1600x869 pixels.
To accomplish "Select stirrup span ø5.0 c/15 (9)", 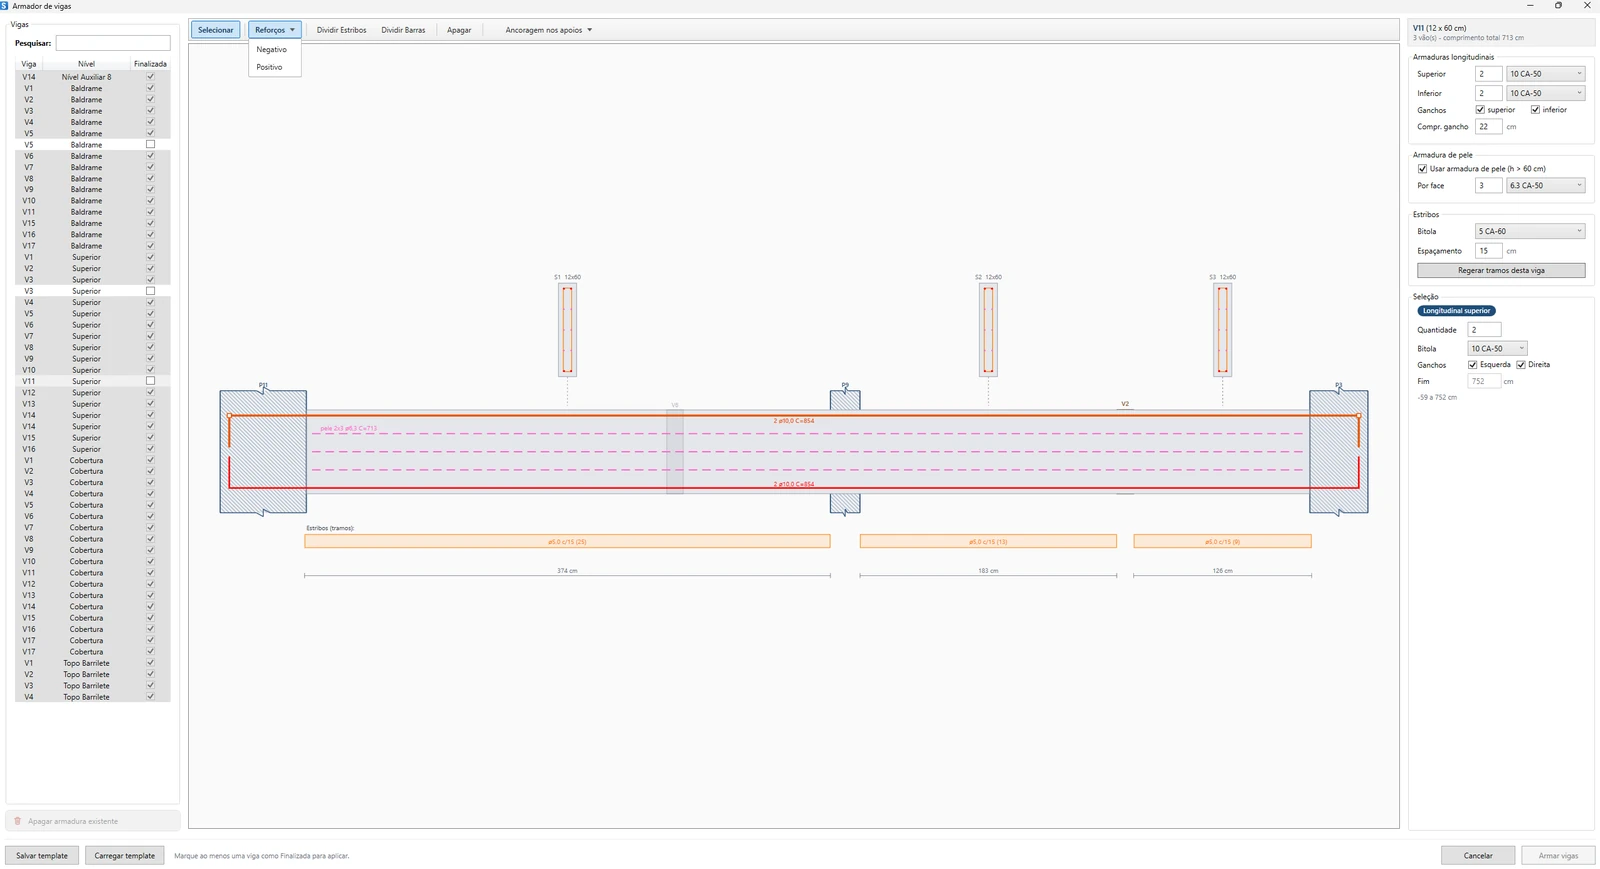I will (1222, 542).
